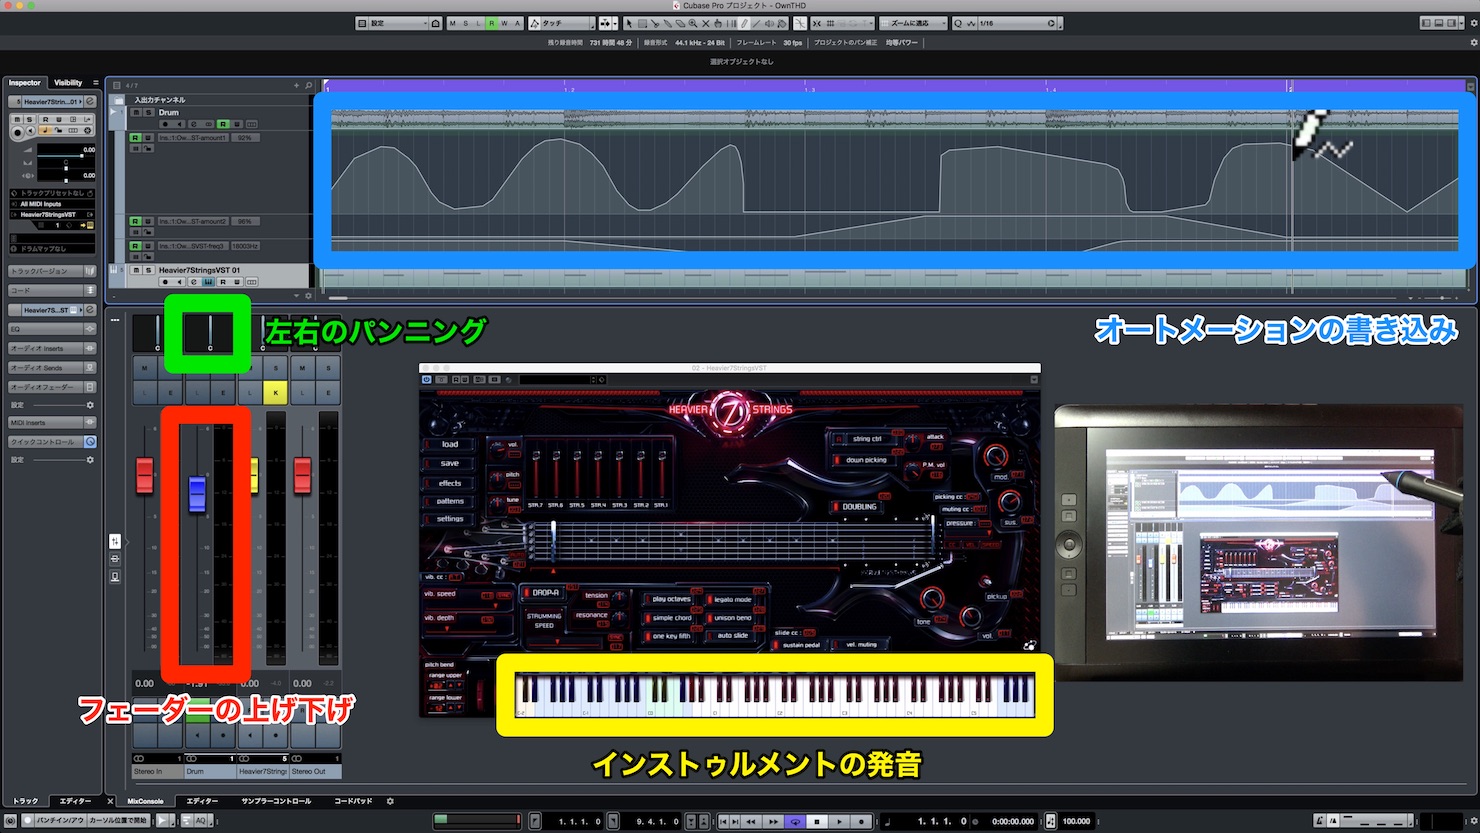Viewport: 1480px width, 833px height.
Task: Click the Home icon beside 設定 dropdown
Action: pyautogui.click(x=436, y=23)
